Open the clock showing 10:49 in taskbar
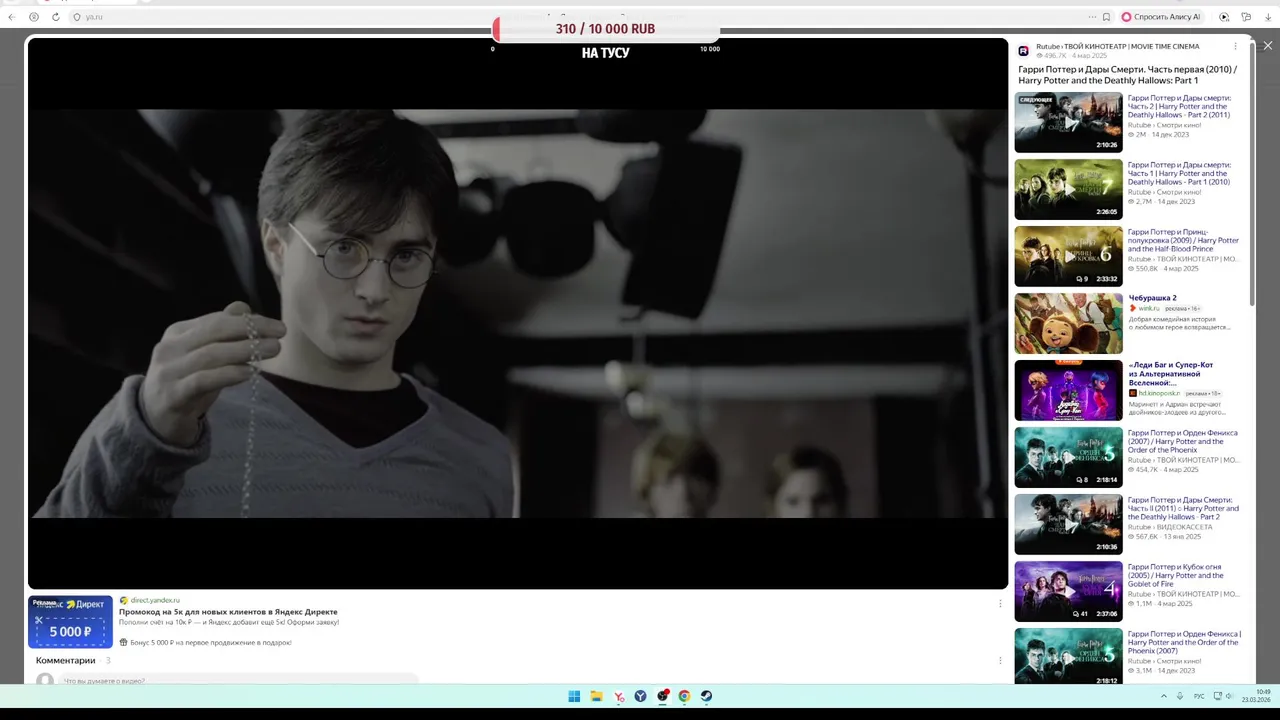Screen dimensions: 1280x720 pos(1257,696)
